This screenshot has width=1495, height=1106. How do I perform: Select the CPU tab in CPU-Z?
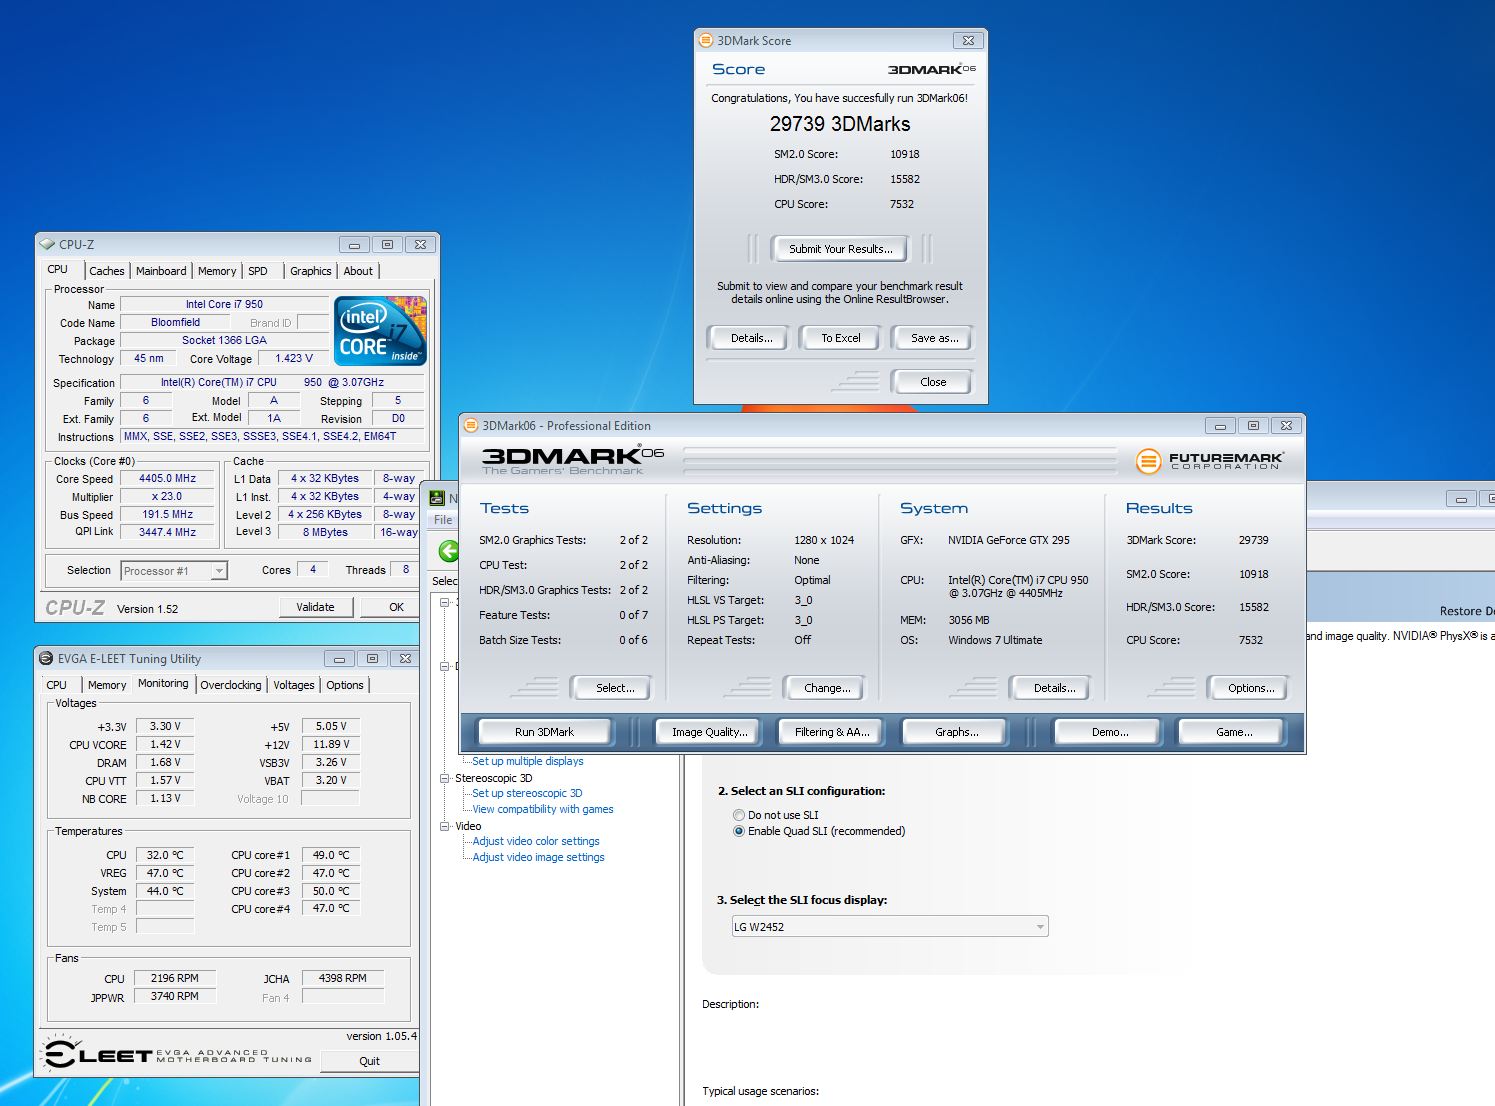point(58,269)
